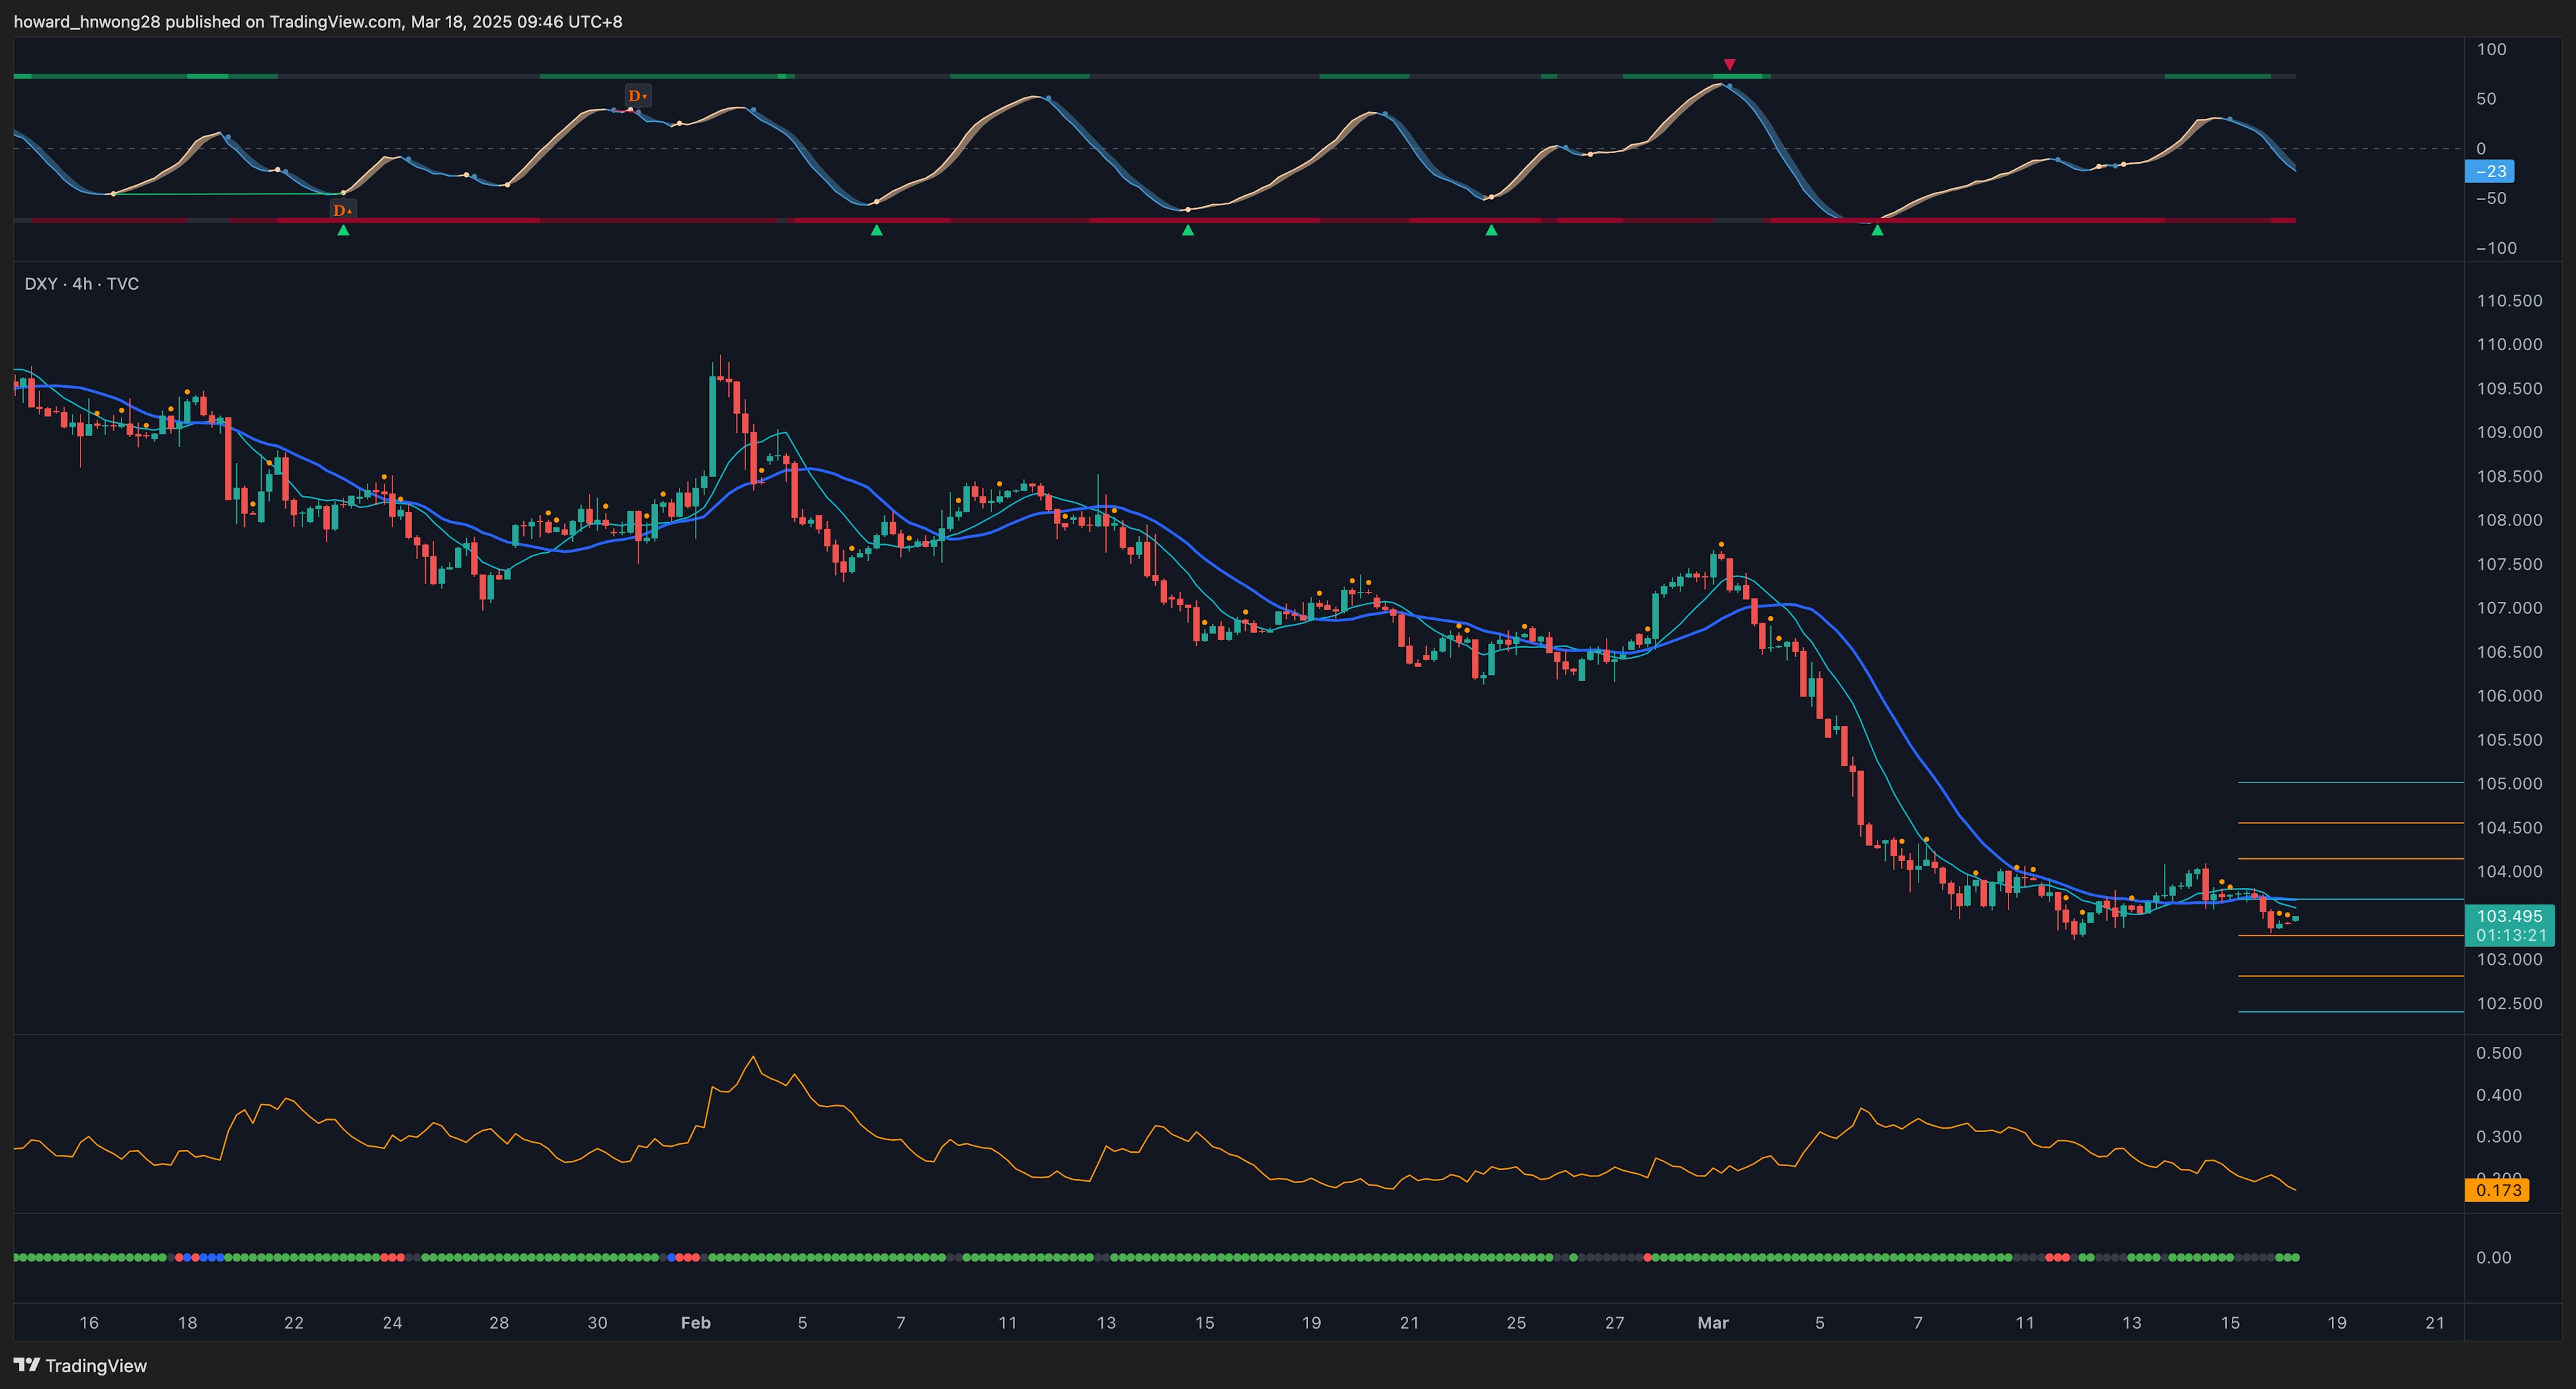Click the Mar month label on time axis
2576x1389 pixels.
coord(1713,1322)
